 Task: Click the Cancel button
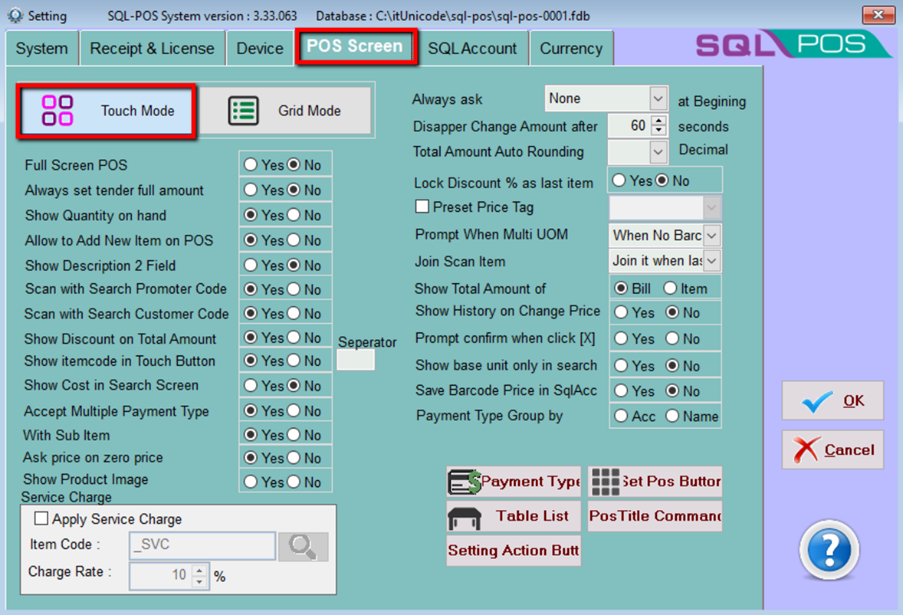coord(833,450)
